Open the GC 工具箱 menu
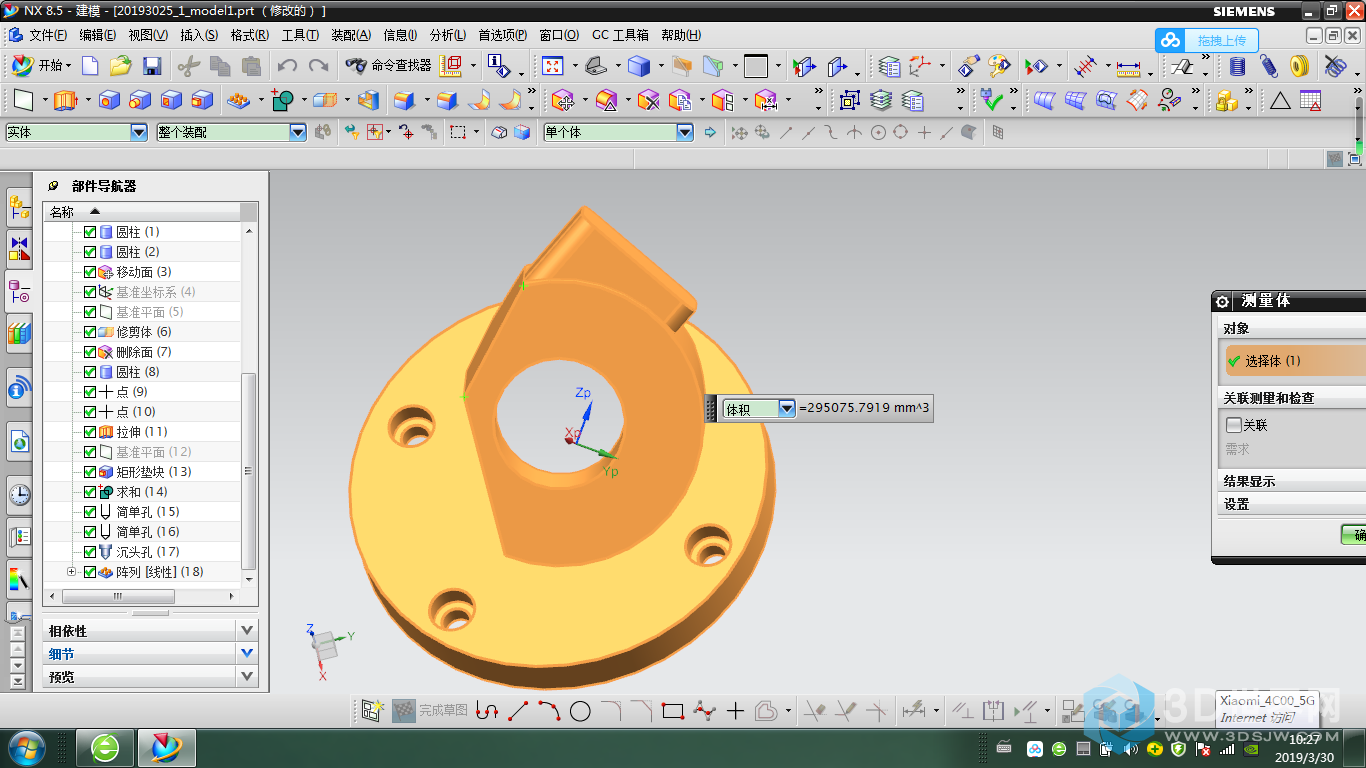 click(x=620, y=35)
